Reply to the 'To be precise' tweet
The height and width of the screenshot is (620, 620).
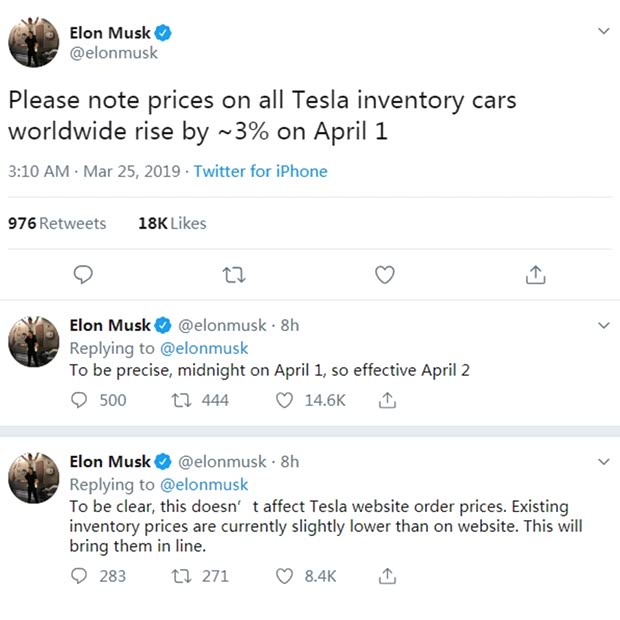(81, 400)
